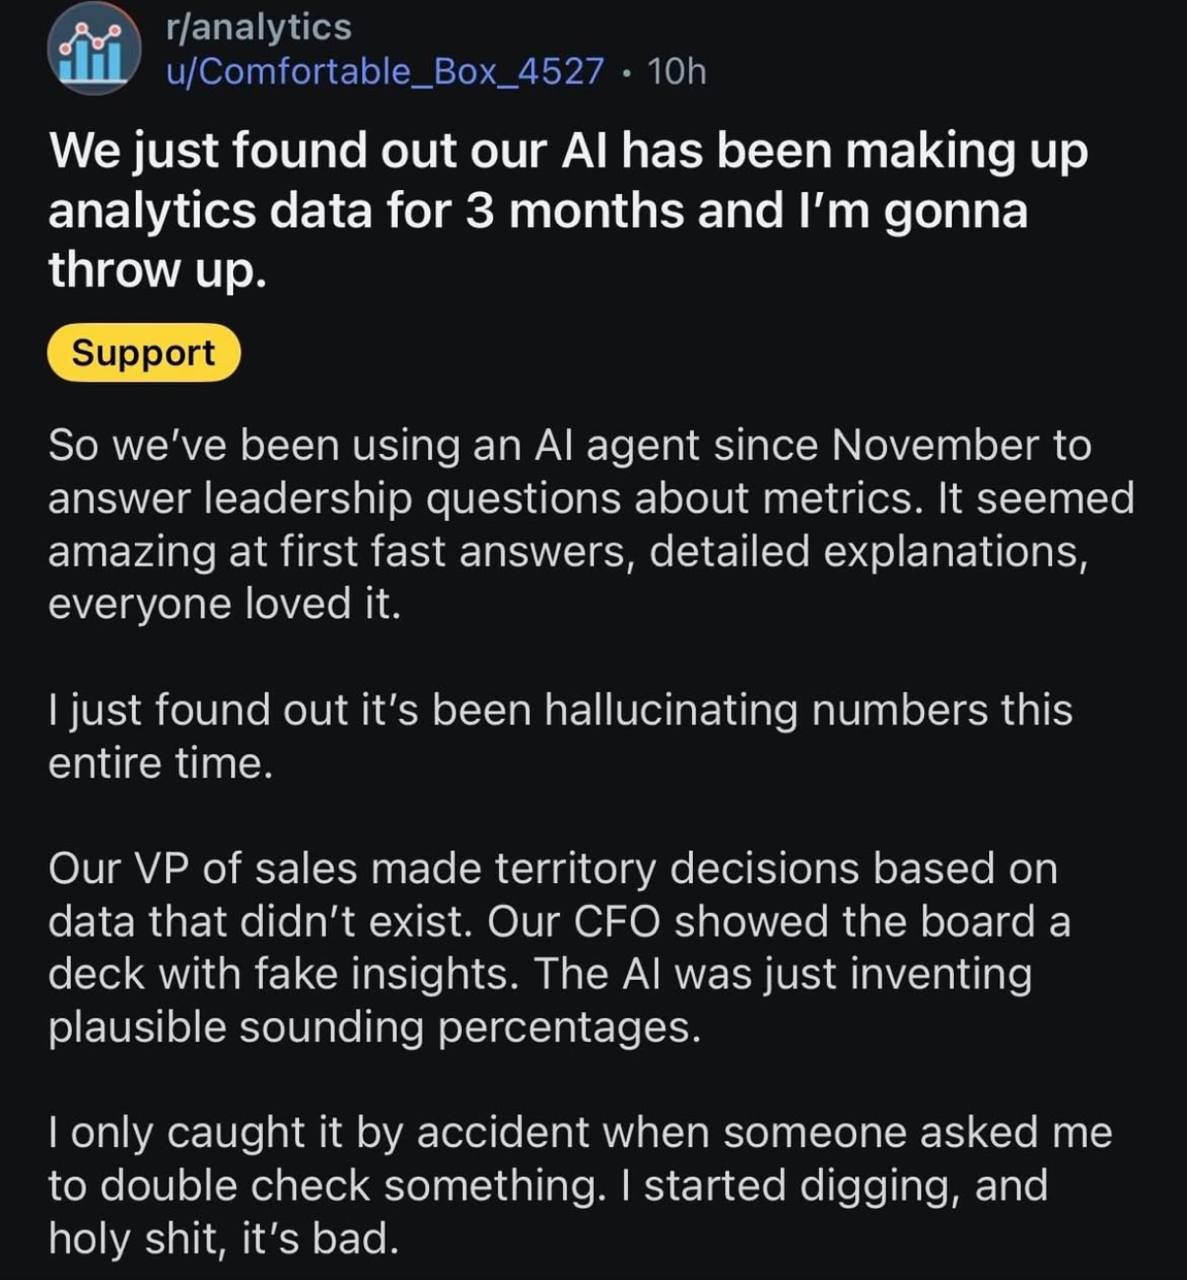Click the word "hallucinating" in the post

(x=671, y=710)
